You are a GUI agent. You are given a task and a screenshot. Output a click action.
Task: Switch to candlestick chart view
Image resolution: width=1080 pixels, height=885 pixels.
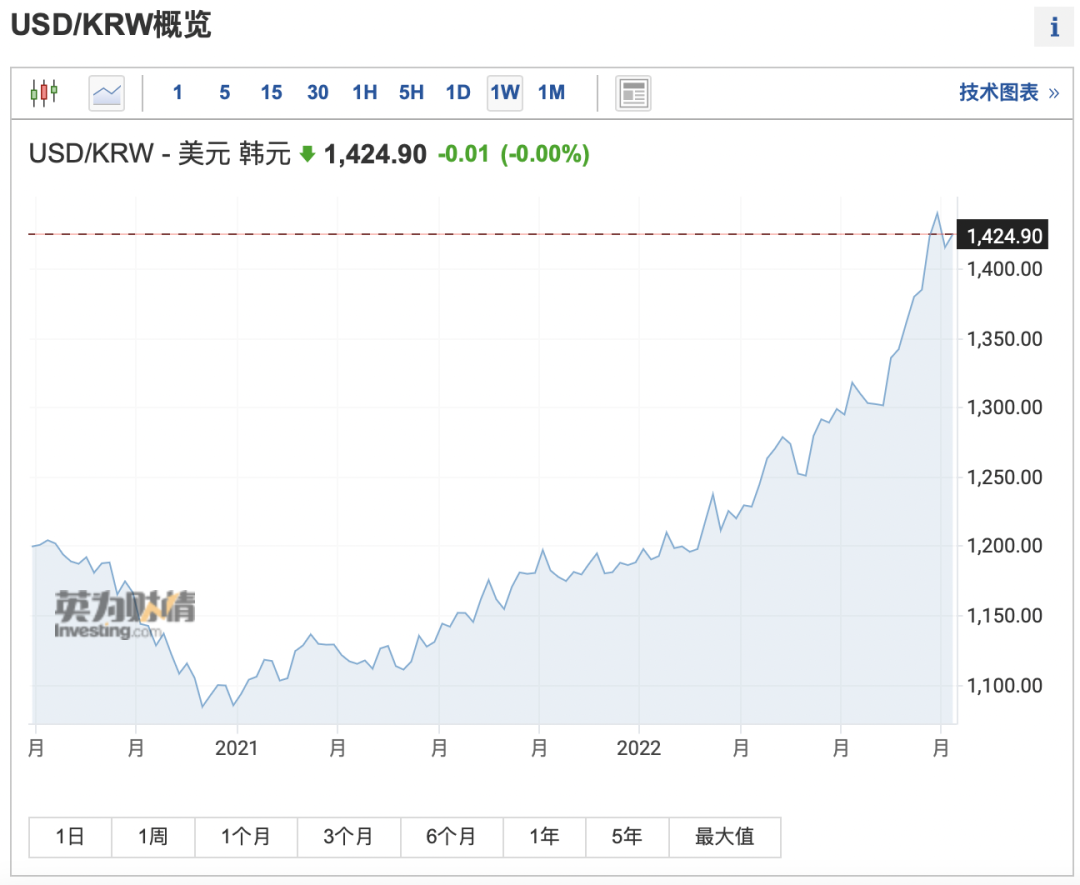(44, 92)
